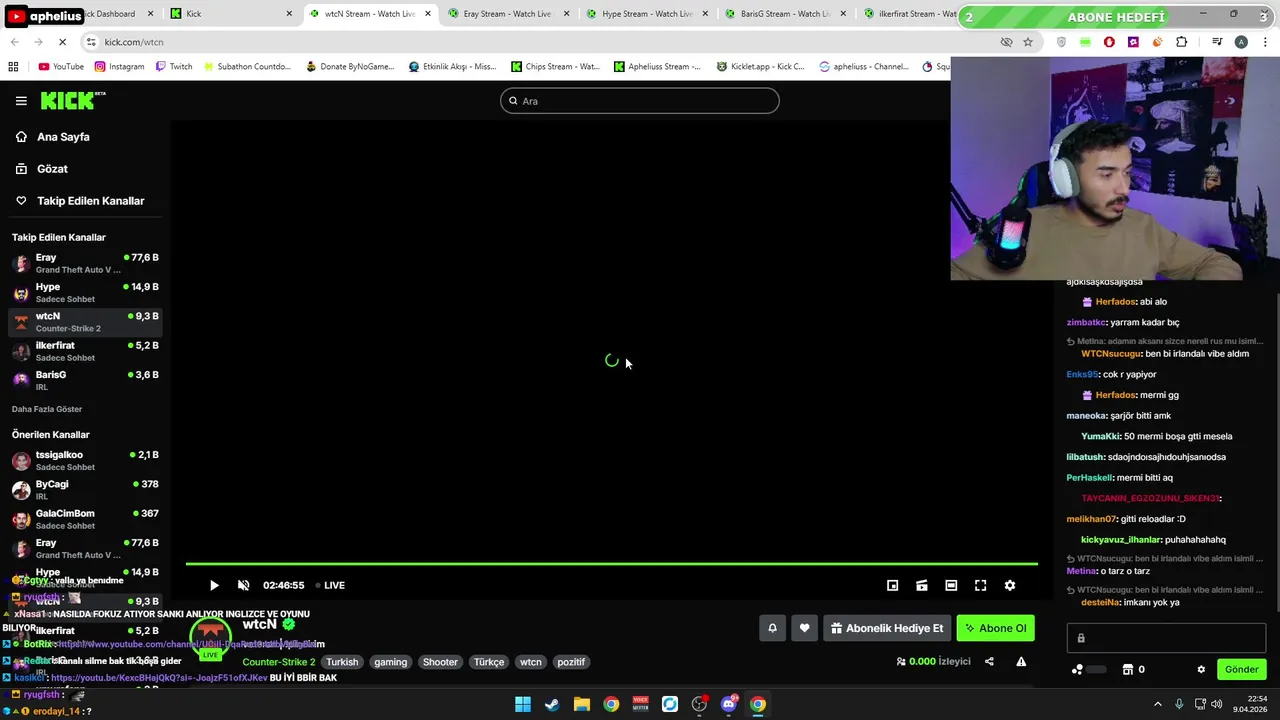
Task: Open followed channel Hype with 14,9 B
Action: [x=85, y=293]
